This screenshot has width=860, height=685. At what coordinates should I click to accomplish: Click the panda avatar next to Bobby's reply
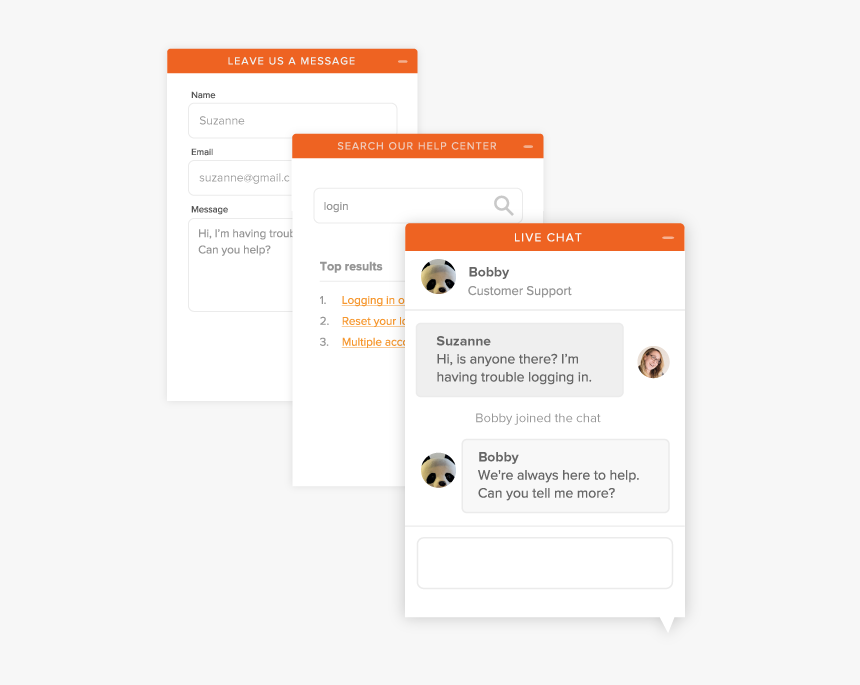coord(438,470)
